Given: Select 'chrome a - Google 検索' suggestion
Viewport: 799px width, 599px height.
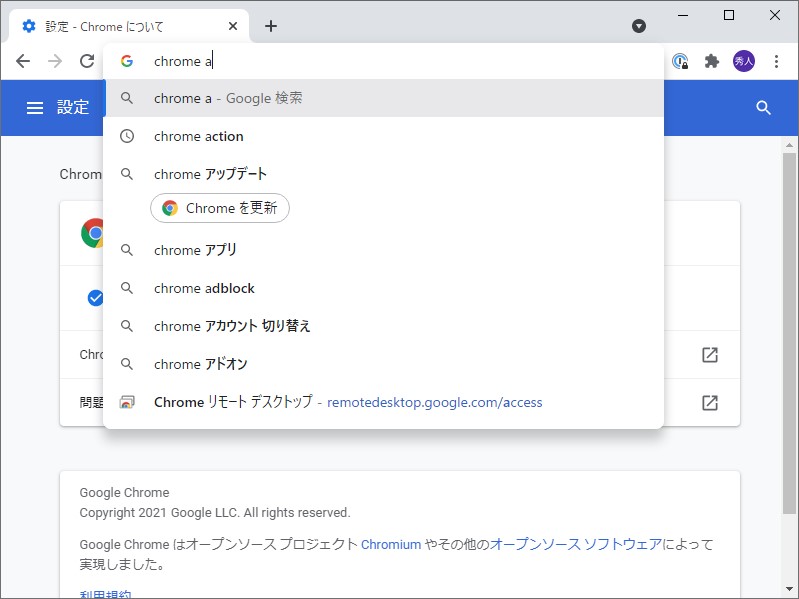Looking at the screenshot, I should (383, 98).
